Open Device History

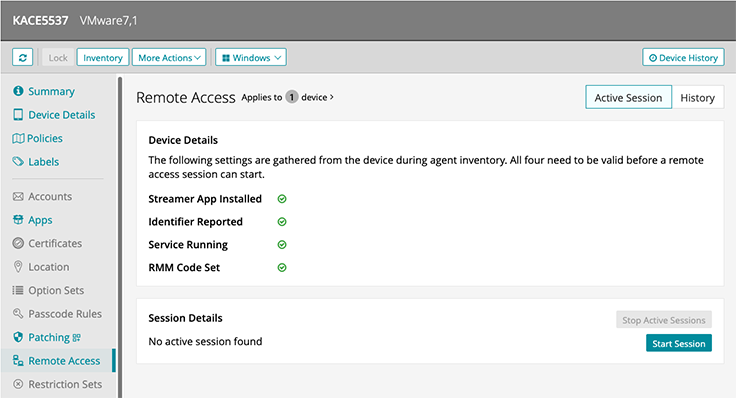point(683,58)
